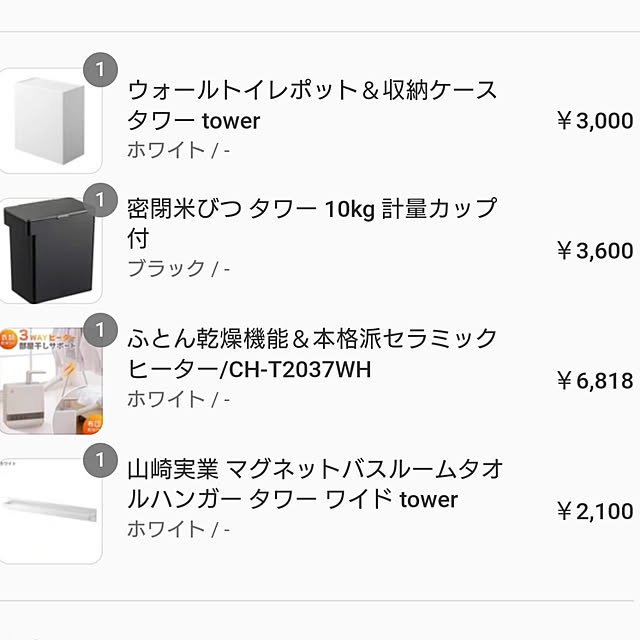640x640 pixels.
Task: Click the ￥6,818 price
Action: 595,381
